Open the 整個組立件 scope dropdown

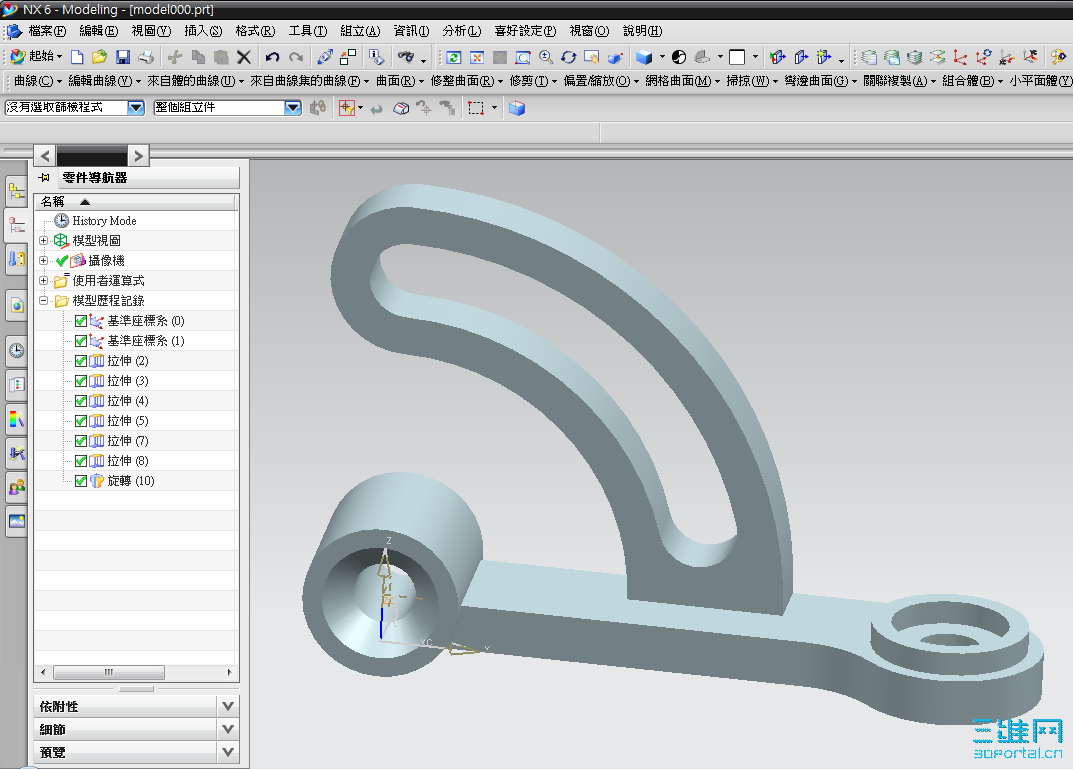pos(293,107)
